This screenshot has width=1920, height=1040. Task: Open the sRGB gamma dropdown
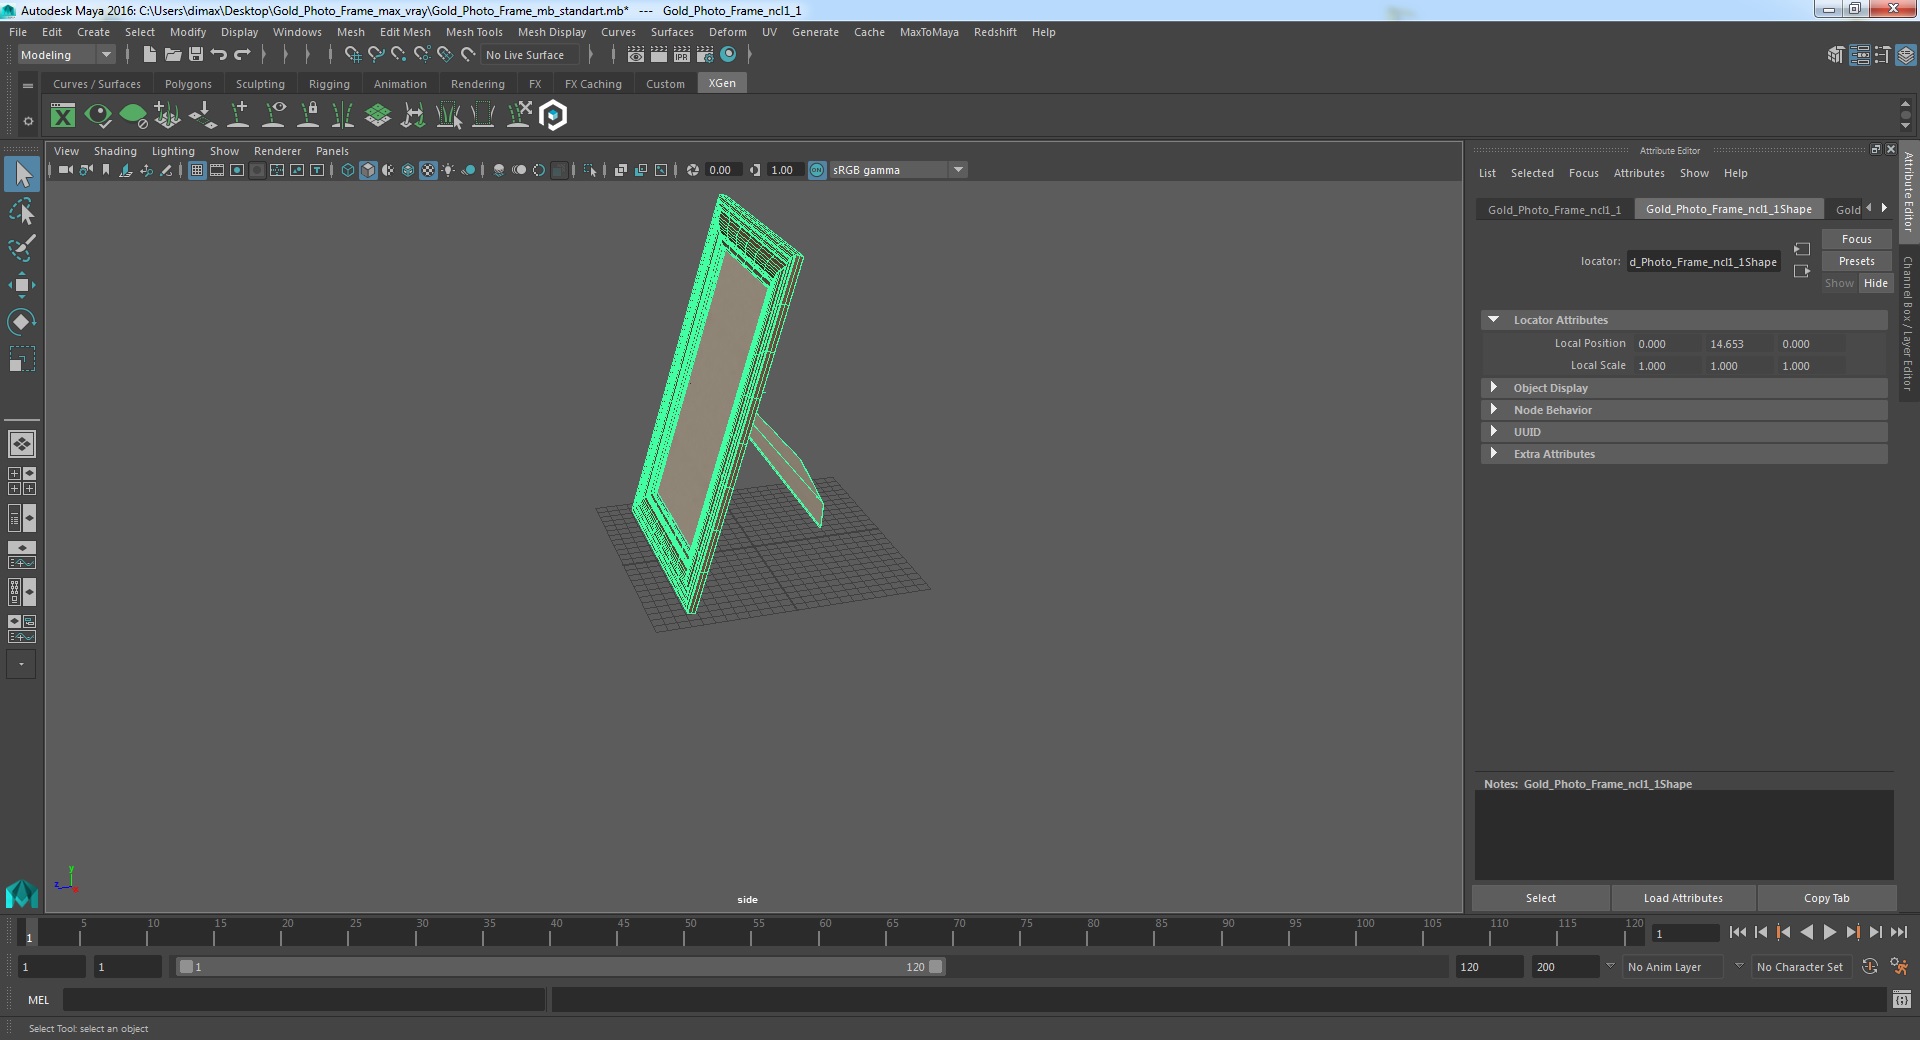(x=898, y=170)
